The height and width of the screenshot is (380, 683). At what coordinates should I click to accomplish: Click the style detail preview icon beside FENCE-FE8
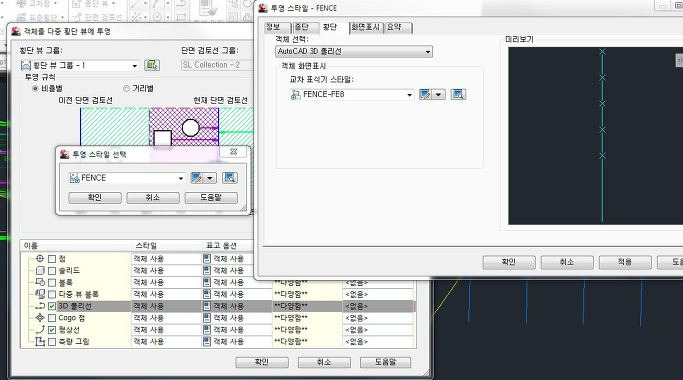coord(458,94)
